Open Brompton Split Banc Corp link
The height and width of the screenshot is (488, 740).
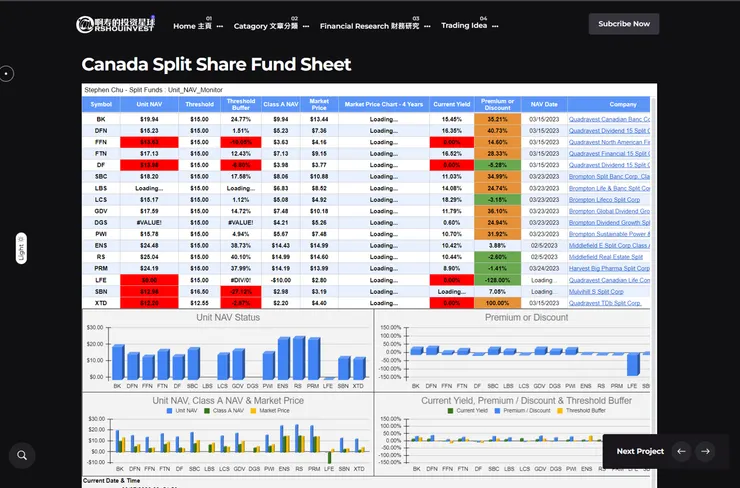tap(609, 177)
